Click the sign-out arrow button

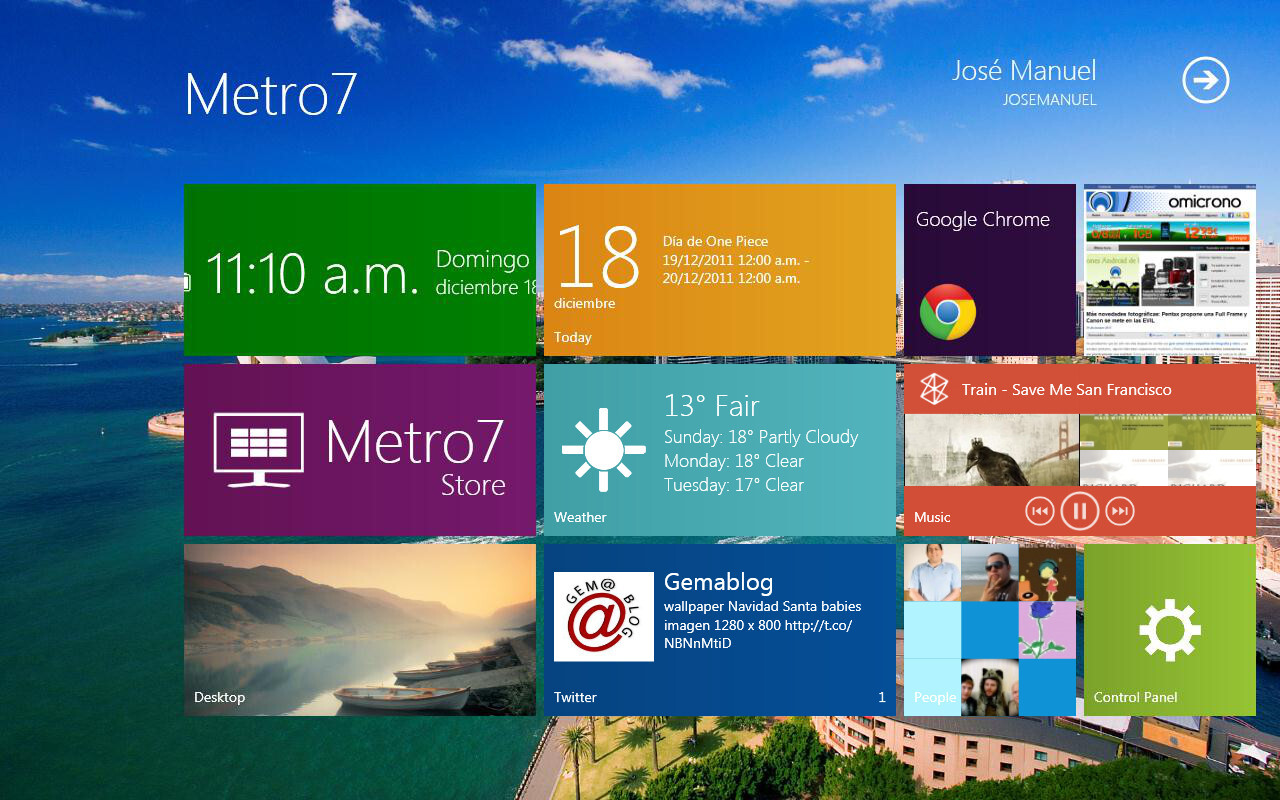click(1205, 80)
